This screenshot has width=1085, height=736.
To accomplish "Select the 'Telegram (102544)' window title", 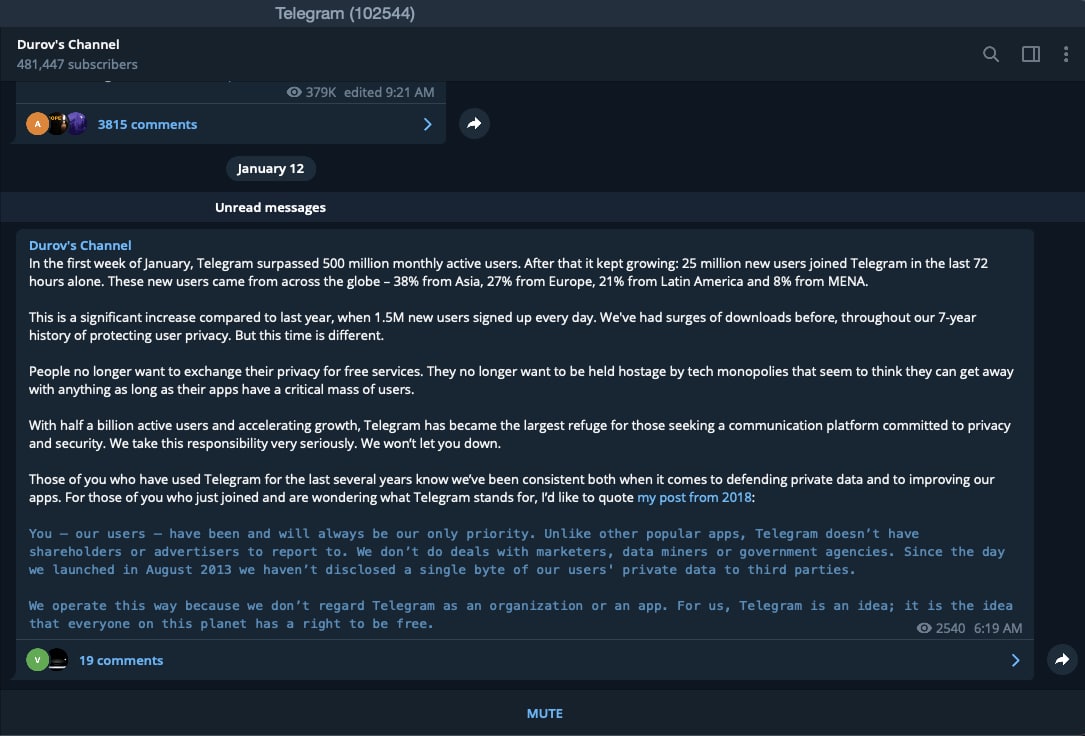I will [x=345, y=14].
